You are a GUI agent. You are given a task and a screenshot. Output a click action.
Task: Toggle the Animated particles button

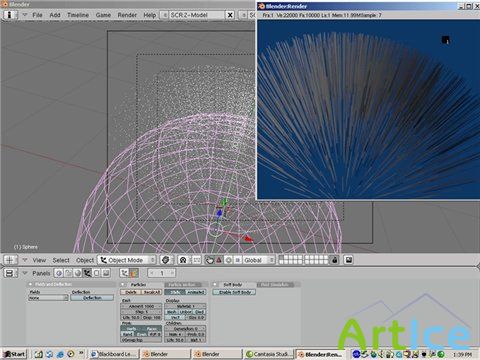196,292
